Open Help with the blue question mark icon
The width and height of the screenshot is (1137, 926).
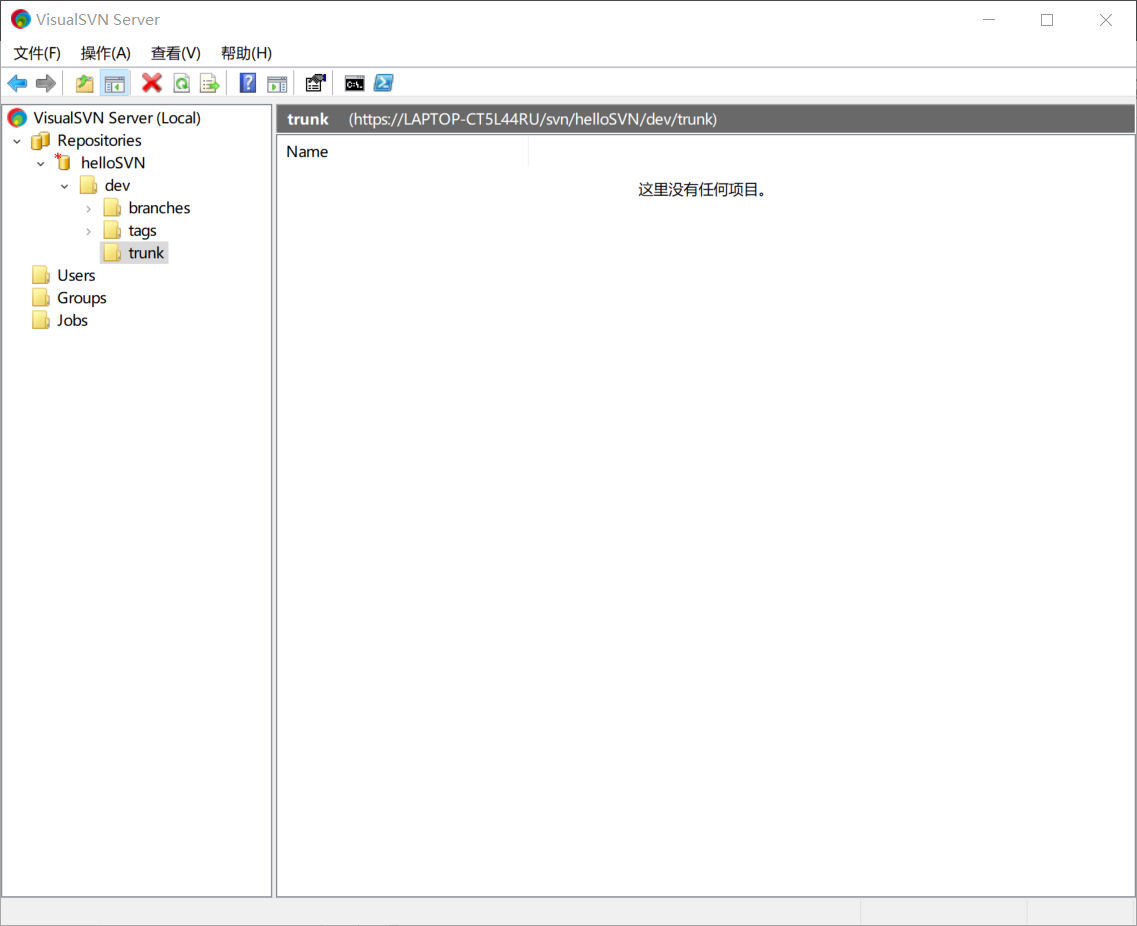point(248,83)
